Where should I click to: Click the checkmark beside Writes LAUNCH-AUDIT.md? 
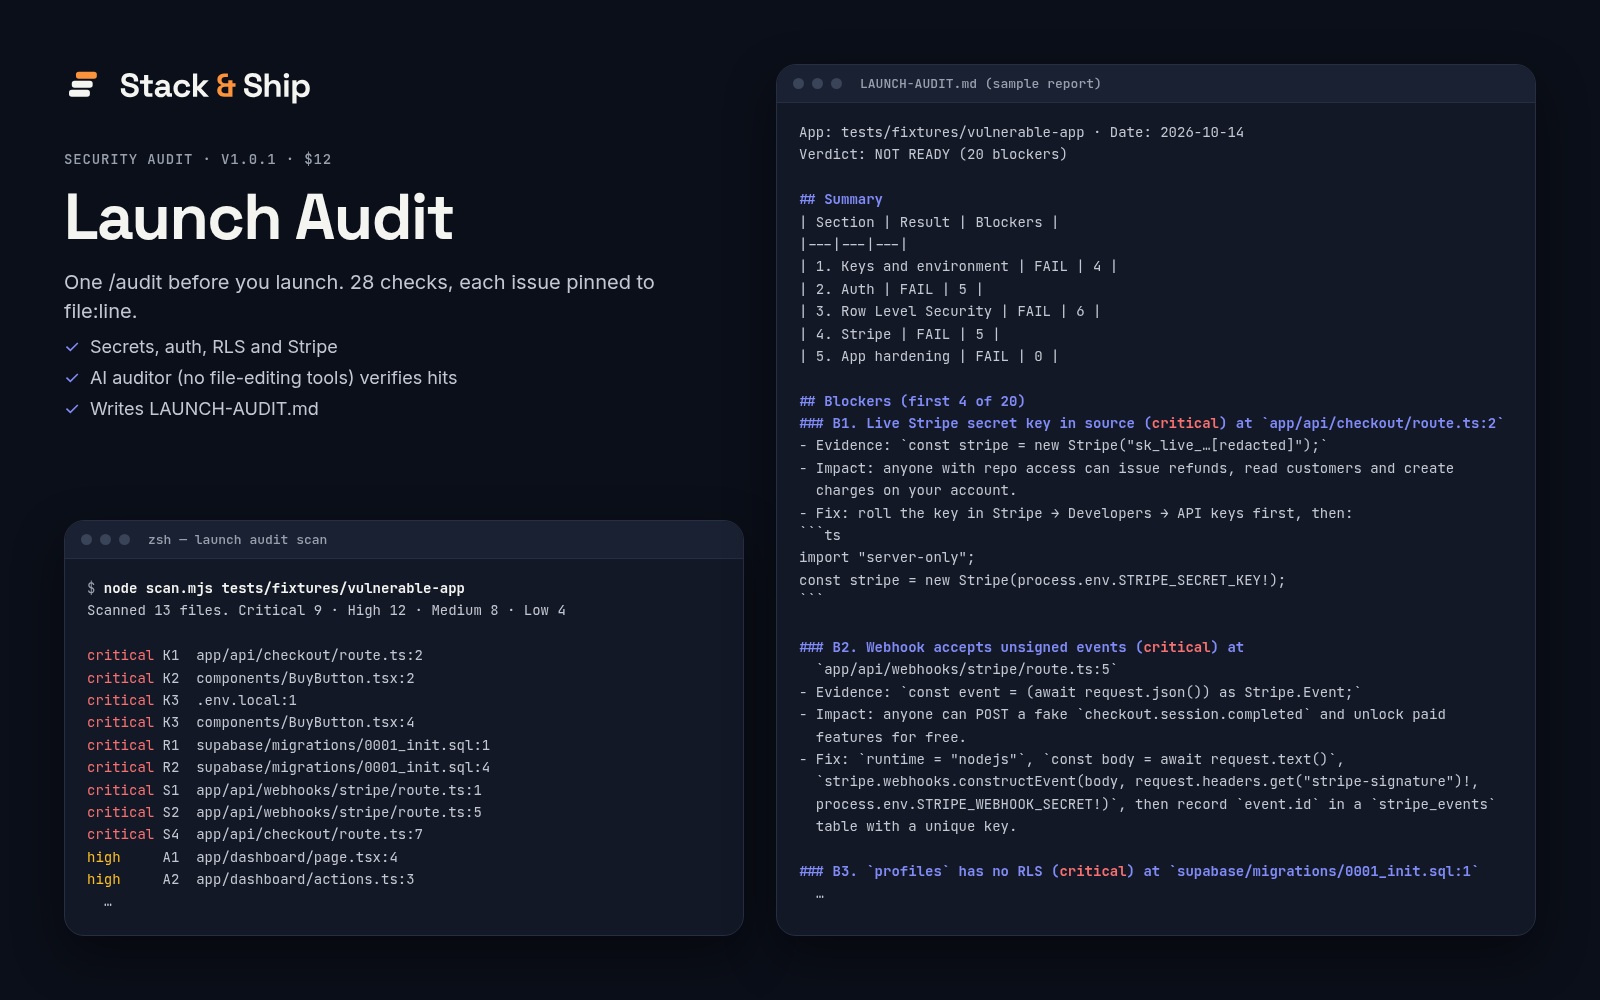(72, 409)
